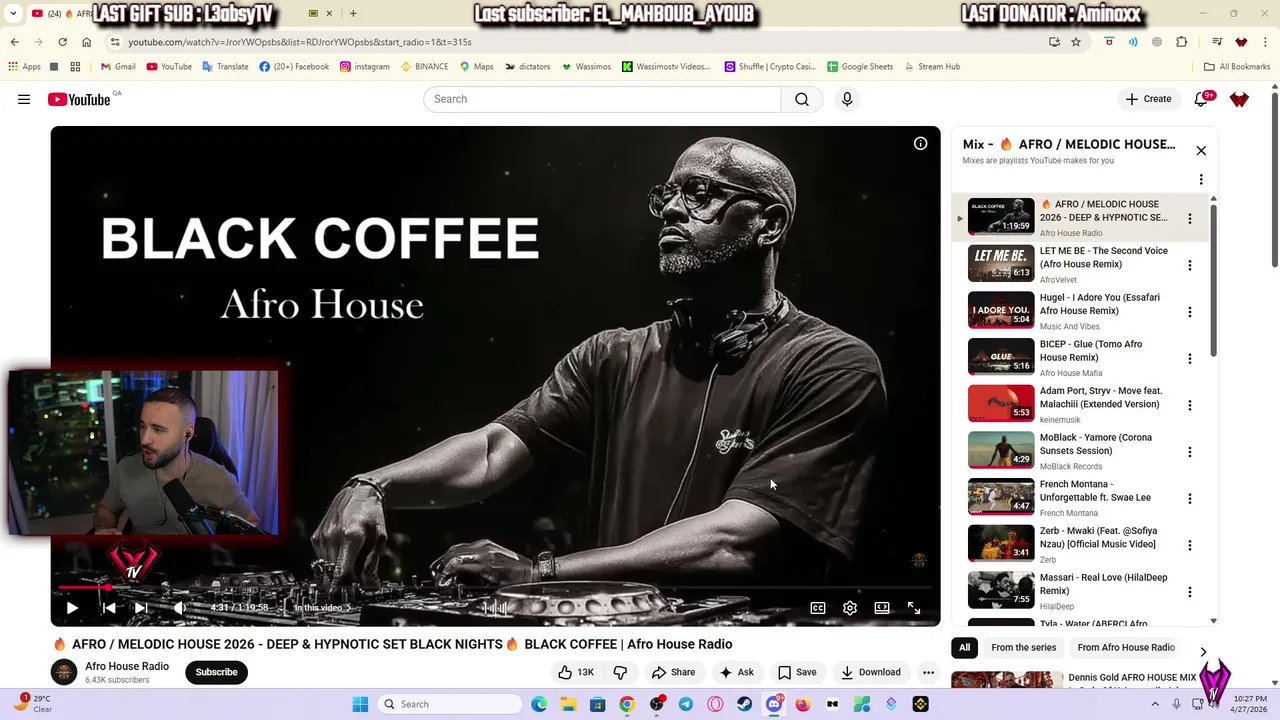Open options for LET ME BE track
The width and height of the screenshot is (1280, 720).
(x=1189, y=265)
